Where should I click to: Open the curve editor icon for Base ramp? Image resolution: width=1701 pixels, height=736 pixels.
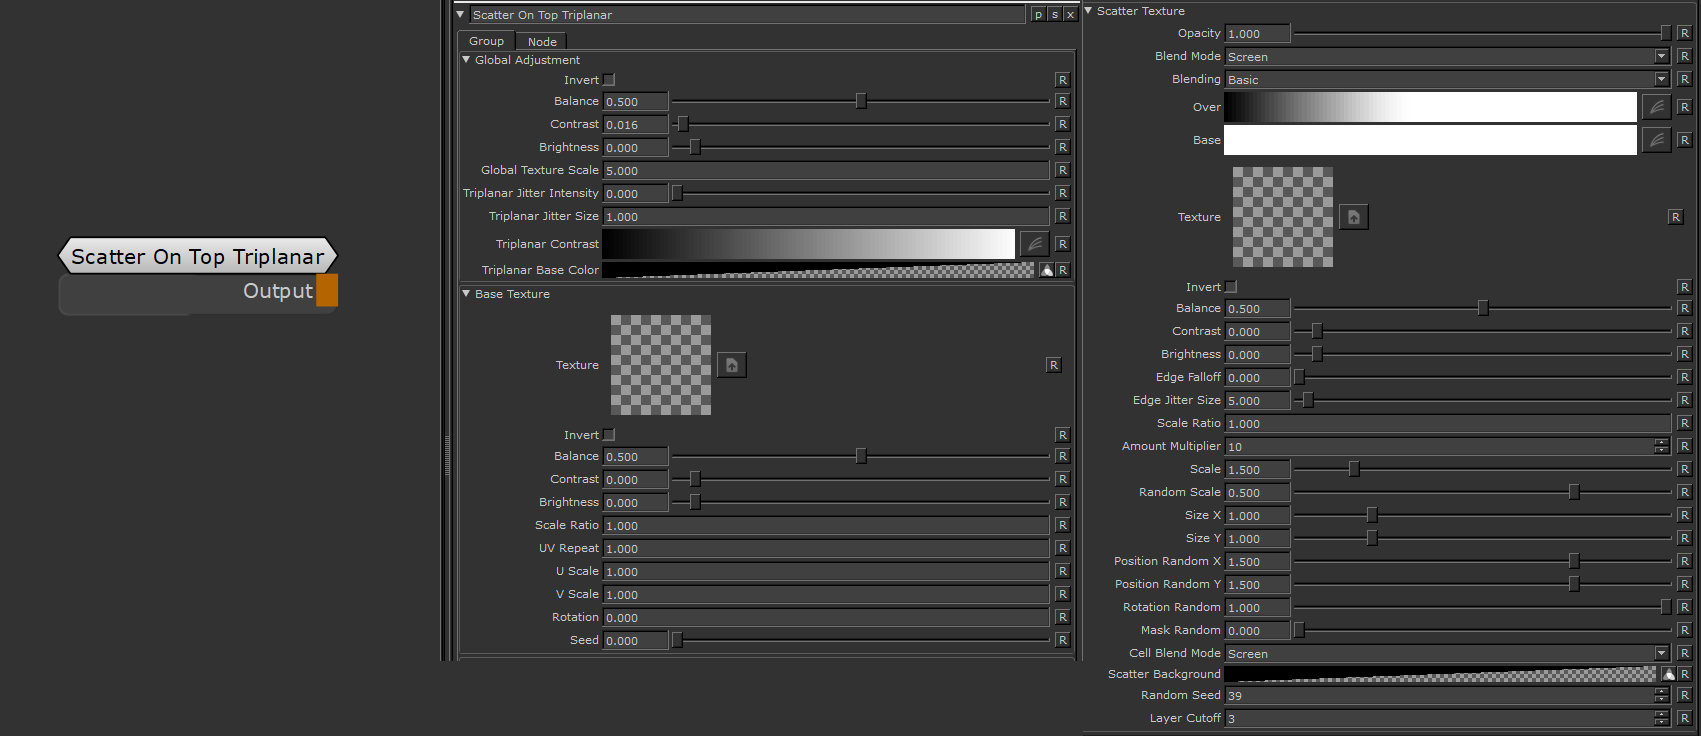[x=1656, y=140]
